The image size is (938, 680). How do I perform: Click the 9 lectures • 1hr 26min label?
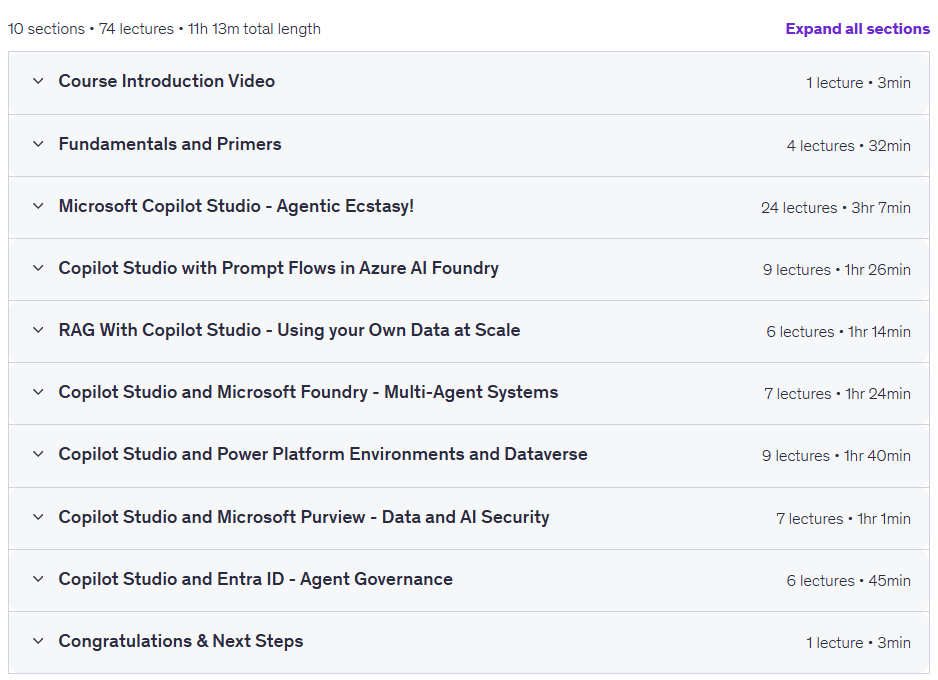pos(837,270)
